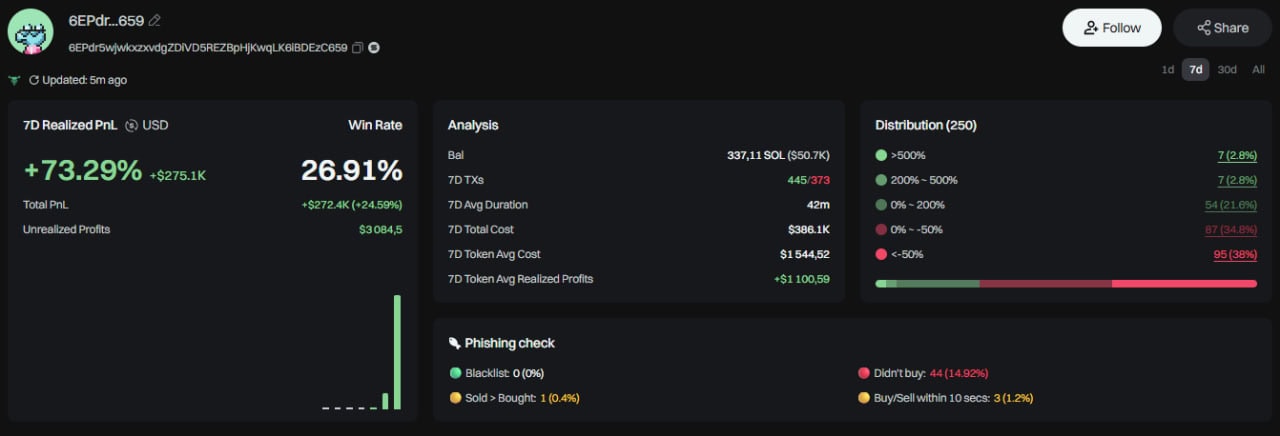The image size is (1280, 436).
Task: Open the 200% ~ 500% count link
Action: [1237, 180]
